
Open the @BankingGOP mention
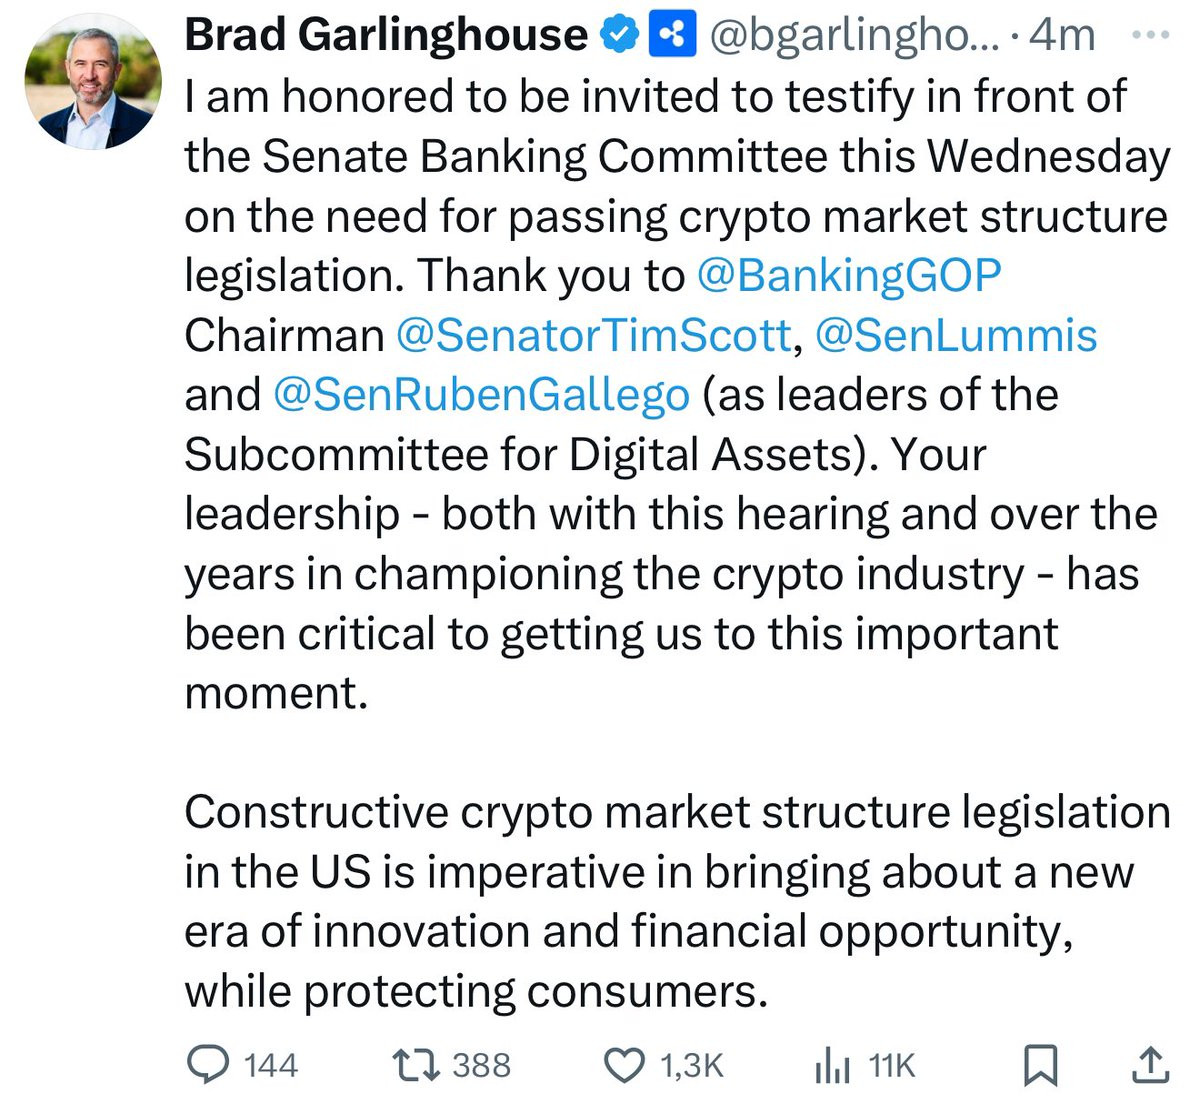(848, 275)
